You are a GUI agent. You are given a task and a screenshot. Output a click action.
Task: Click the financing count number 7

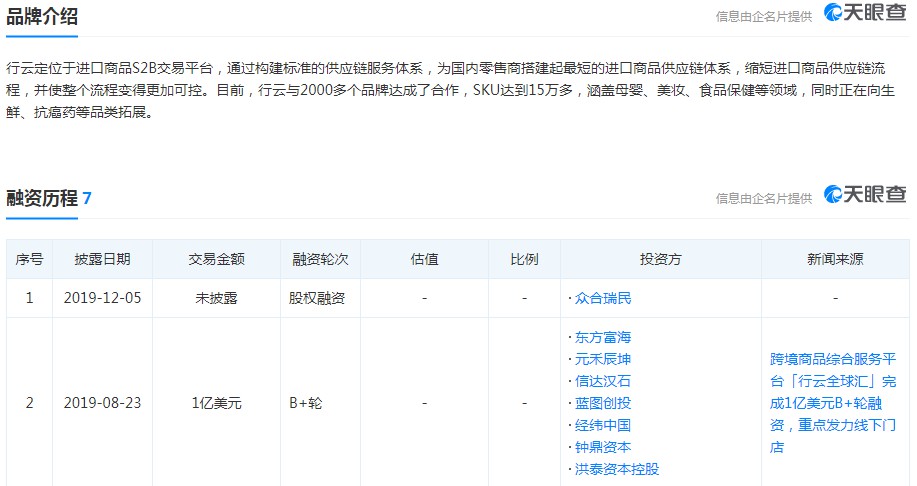(87, 198)
